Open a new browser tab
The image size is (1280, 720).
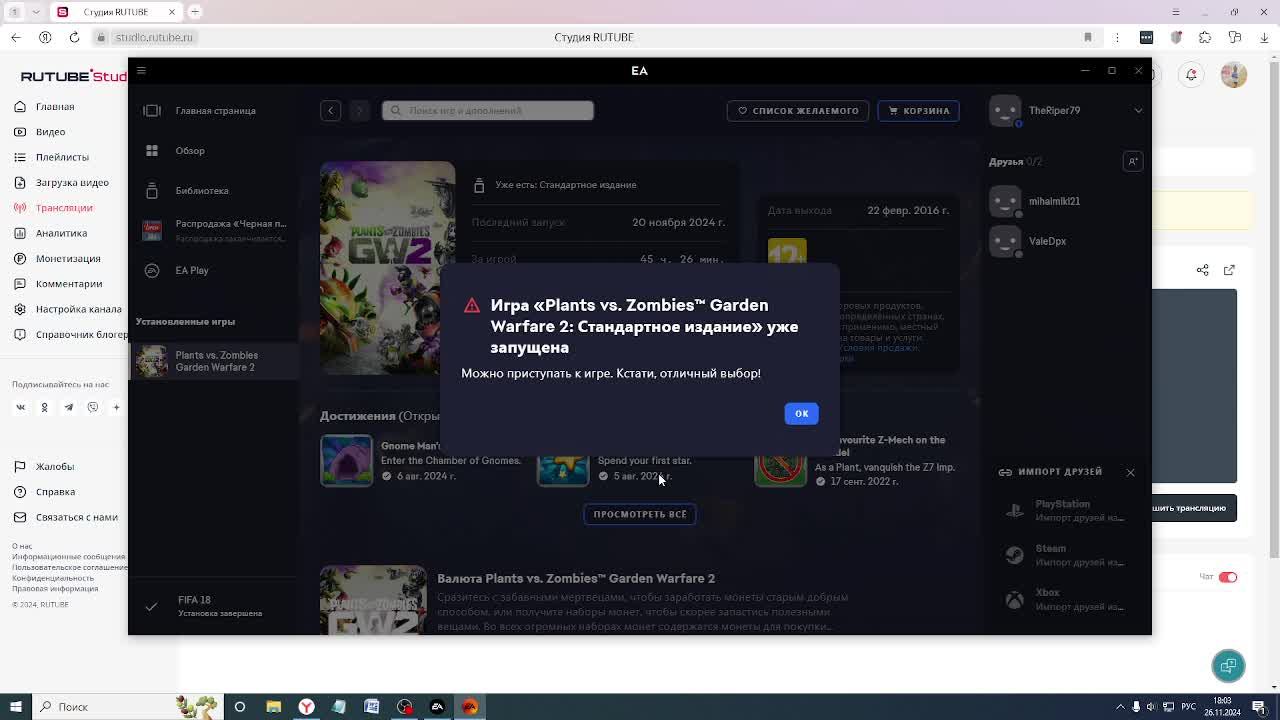(x=195, y=12)
